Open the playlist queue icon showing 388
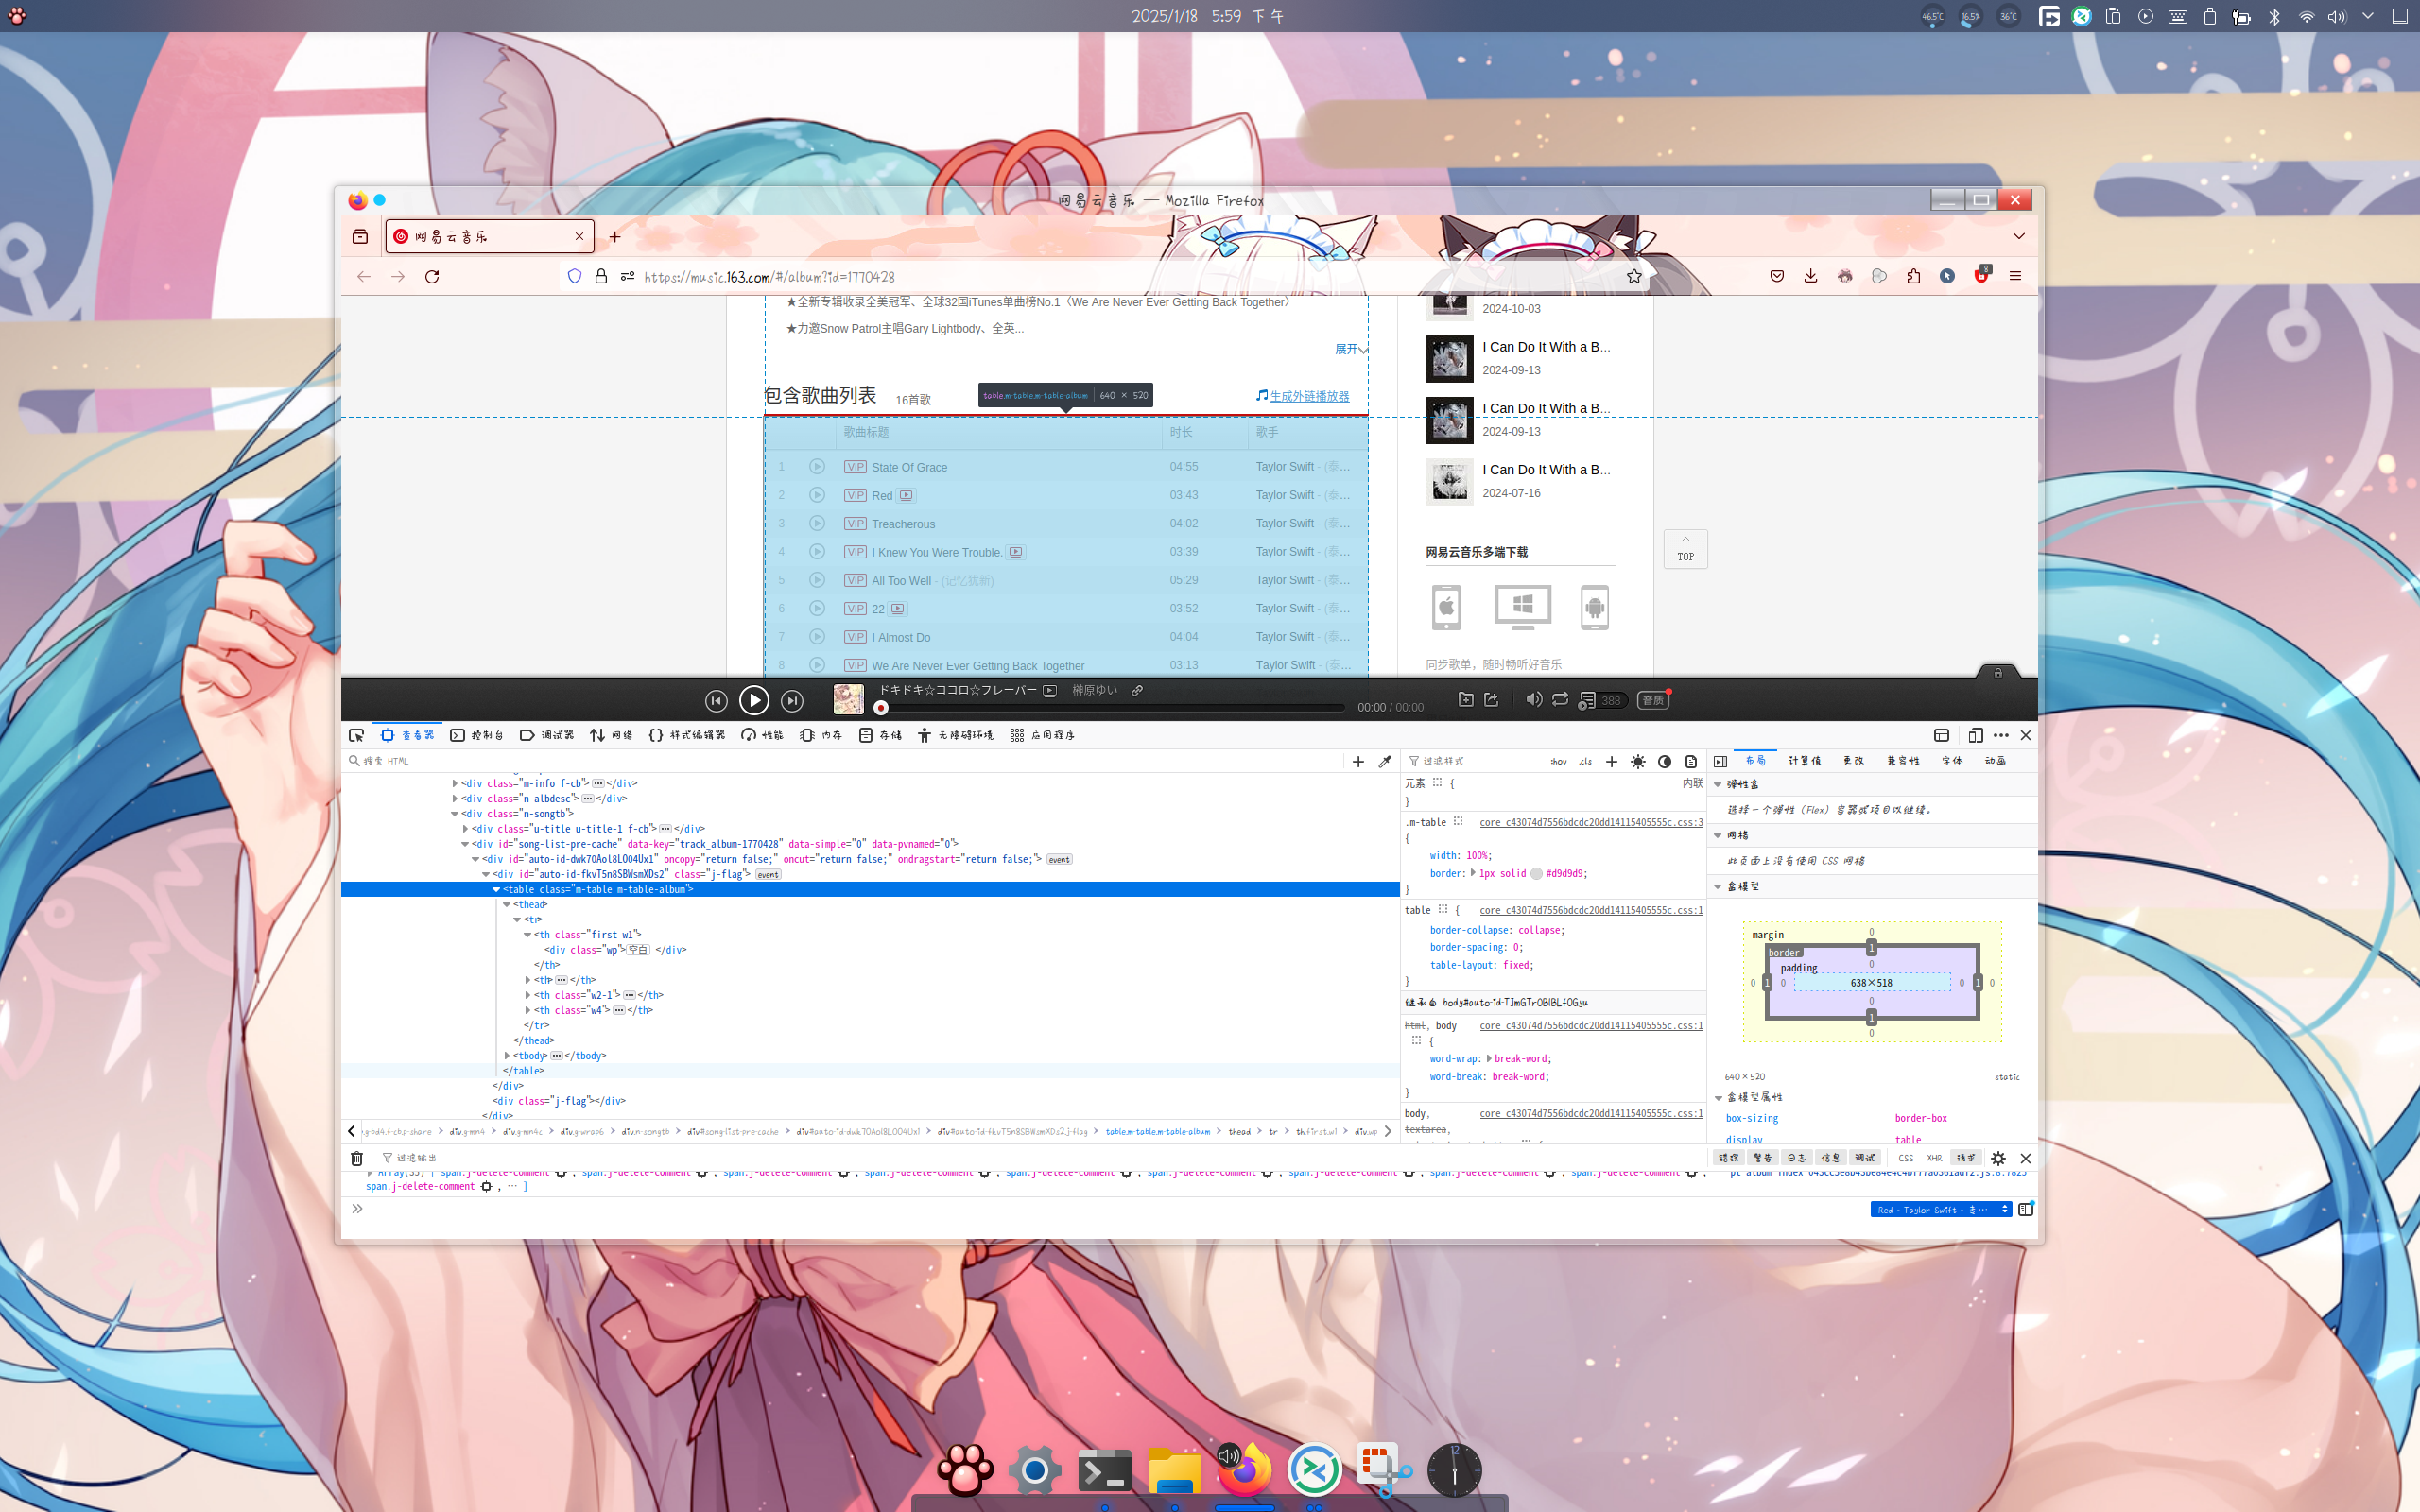Viewport: 2420px width, 1512px height. (x=1602, y=700)
